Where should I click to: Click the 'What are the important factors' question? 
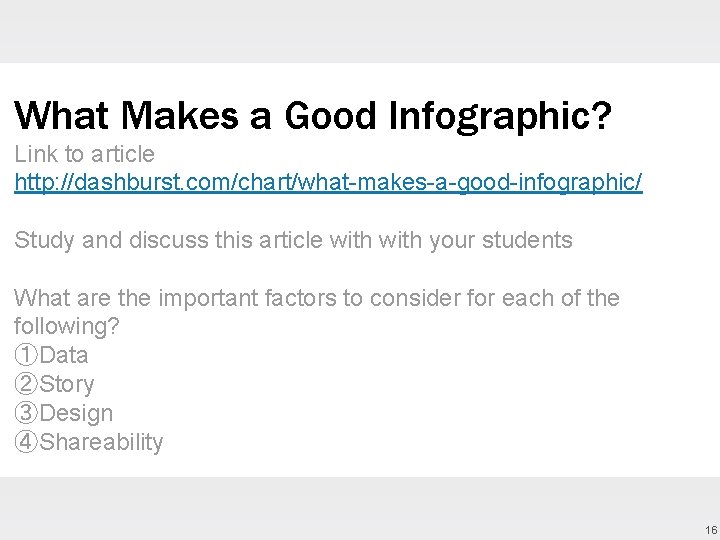click(x=316, y=298)
